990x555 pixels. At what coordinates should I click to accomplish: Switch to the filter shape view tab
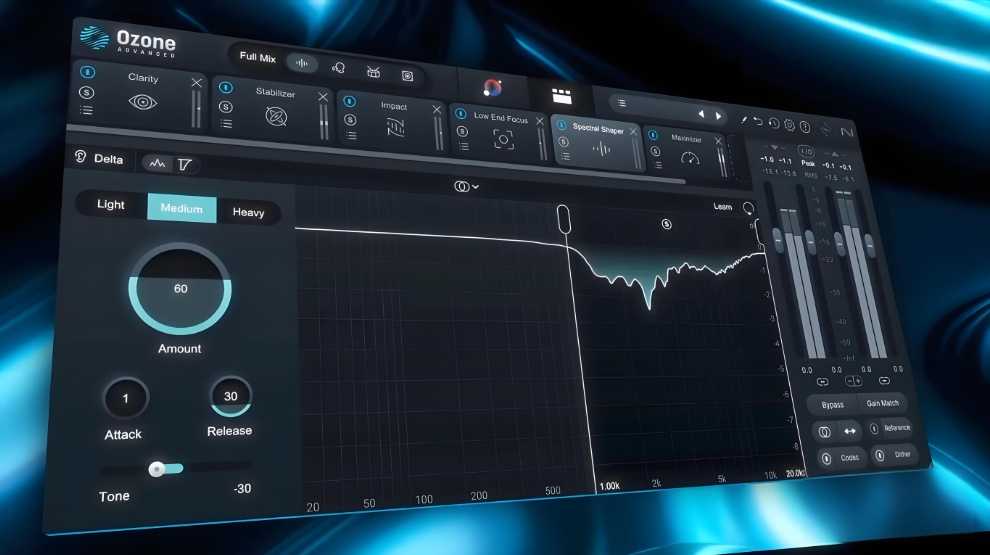(184, 165)
